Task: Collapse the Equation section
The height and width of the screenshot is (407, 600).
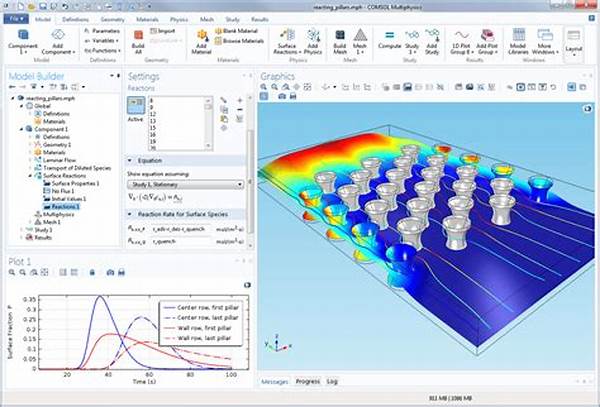Action: [x=131, y=160]
